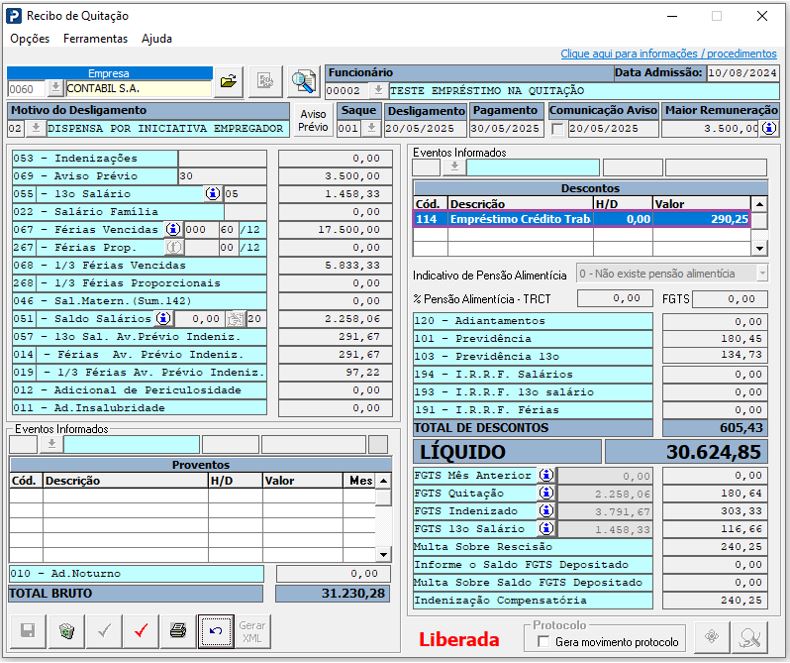Click Férias Vencidas value 17.500,00
The width and height of the screenshot is (790, 663).
pos(335,229)
